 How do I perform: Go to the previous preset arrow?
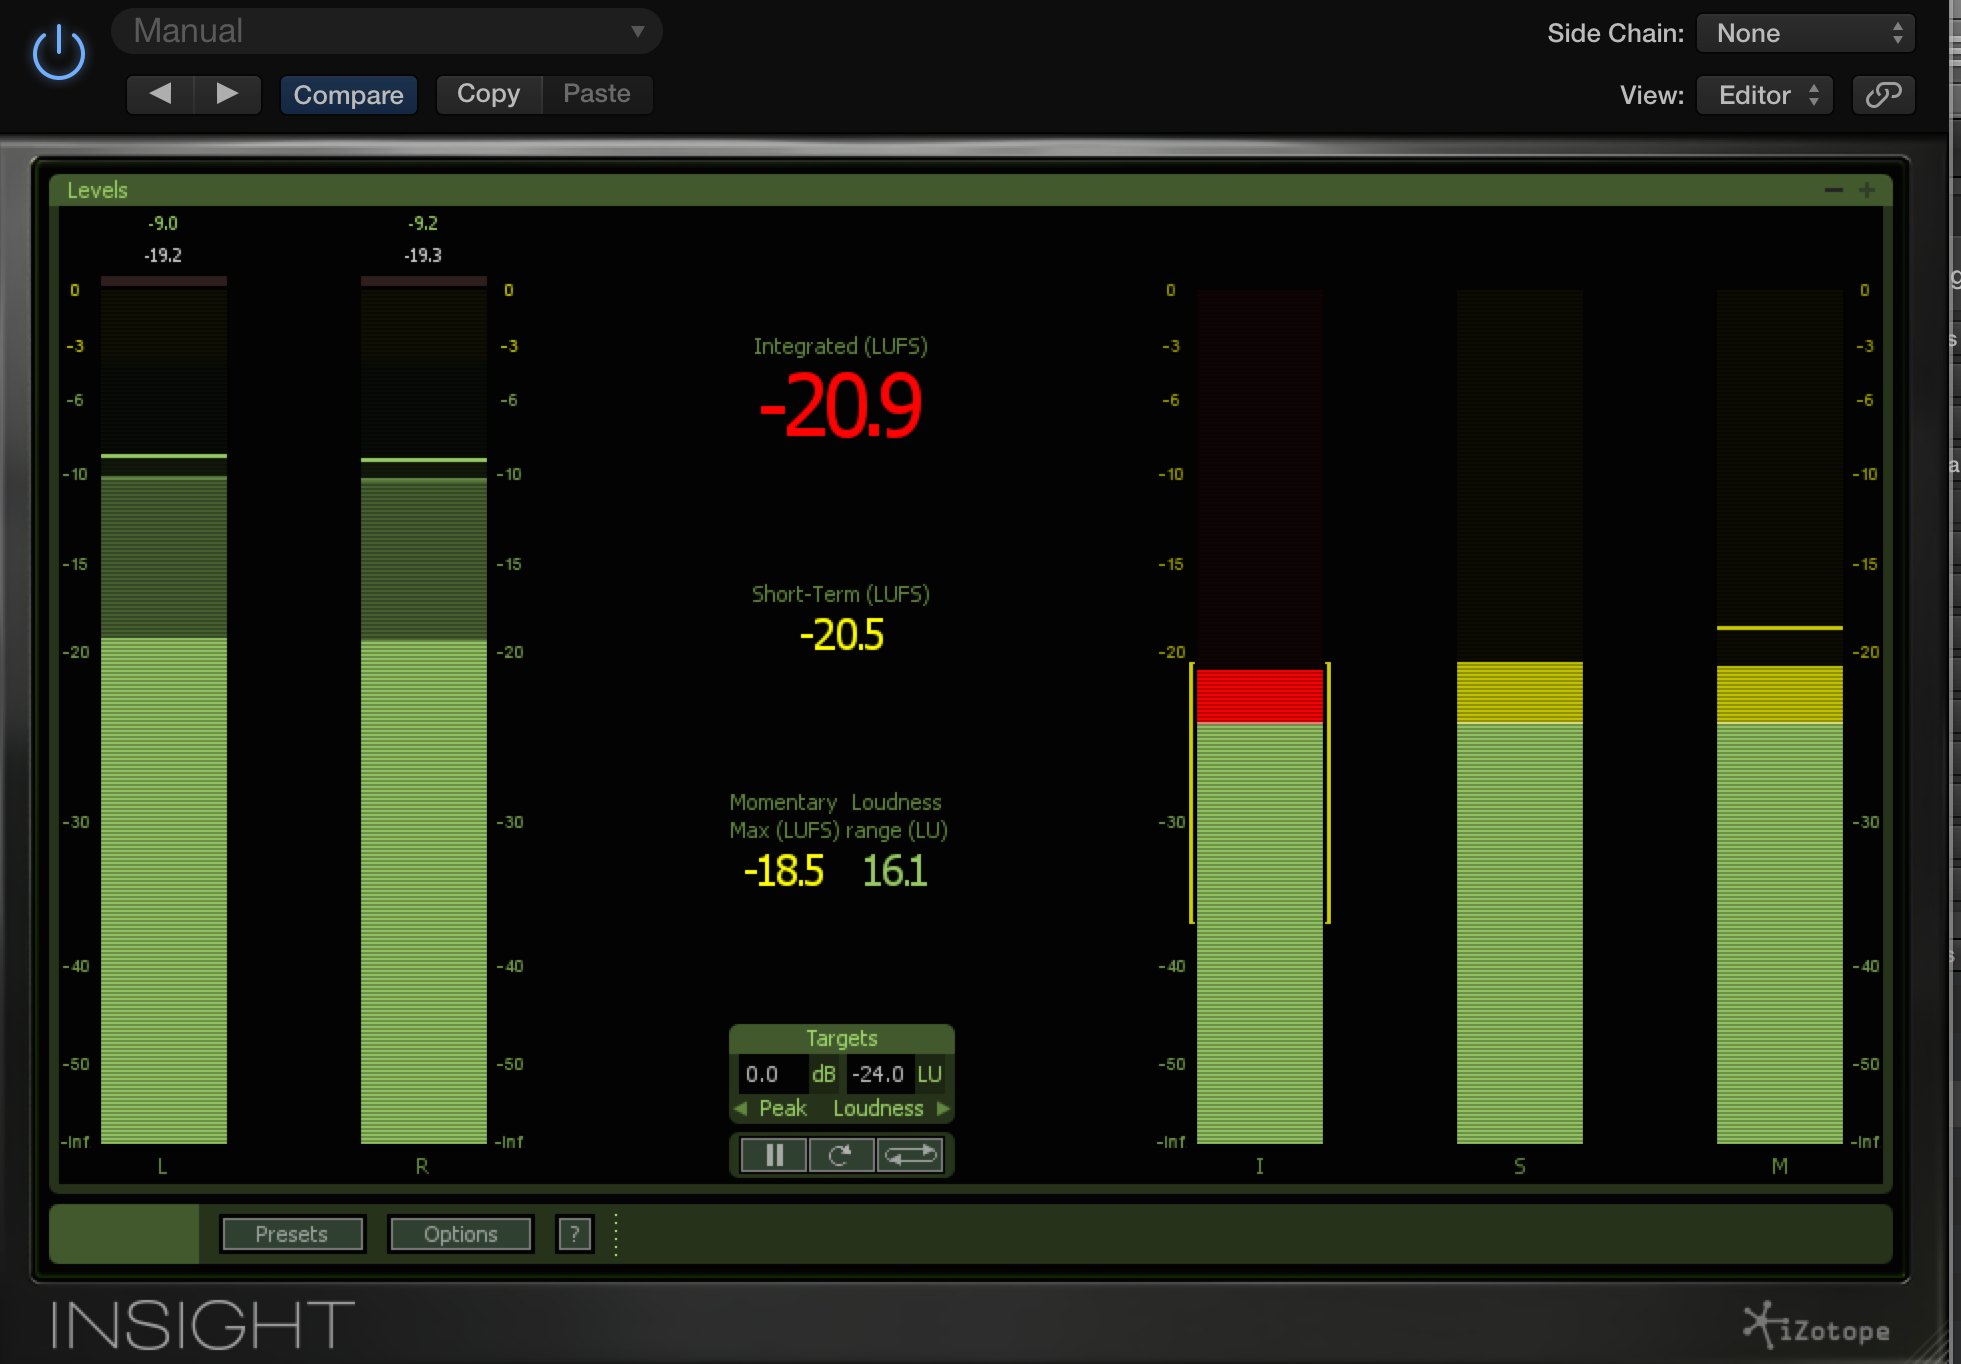(160, 94)
